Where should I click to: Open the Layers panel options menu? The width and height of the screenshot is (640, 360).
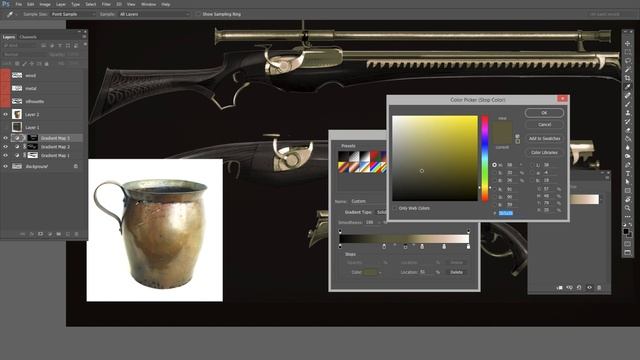84,37
